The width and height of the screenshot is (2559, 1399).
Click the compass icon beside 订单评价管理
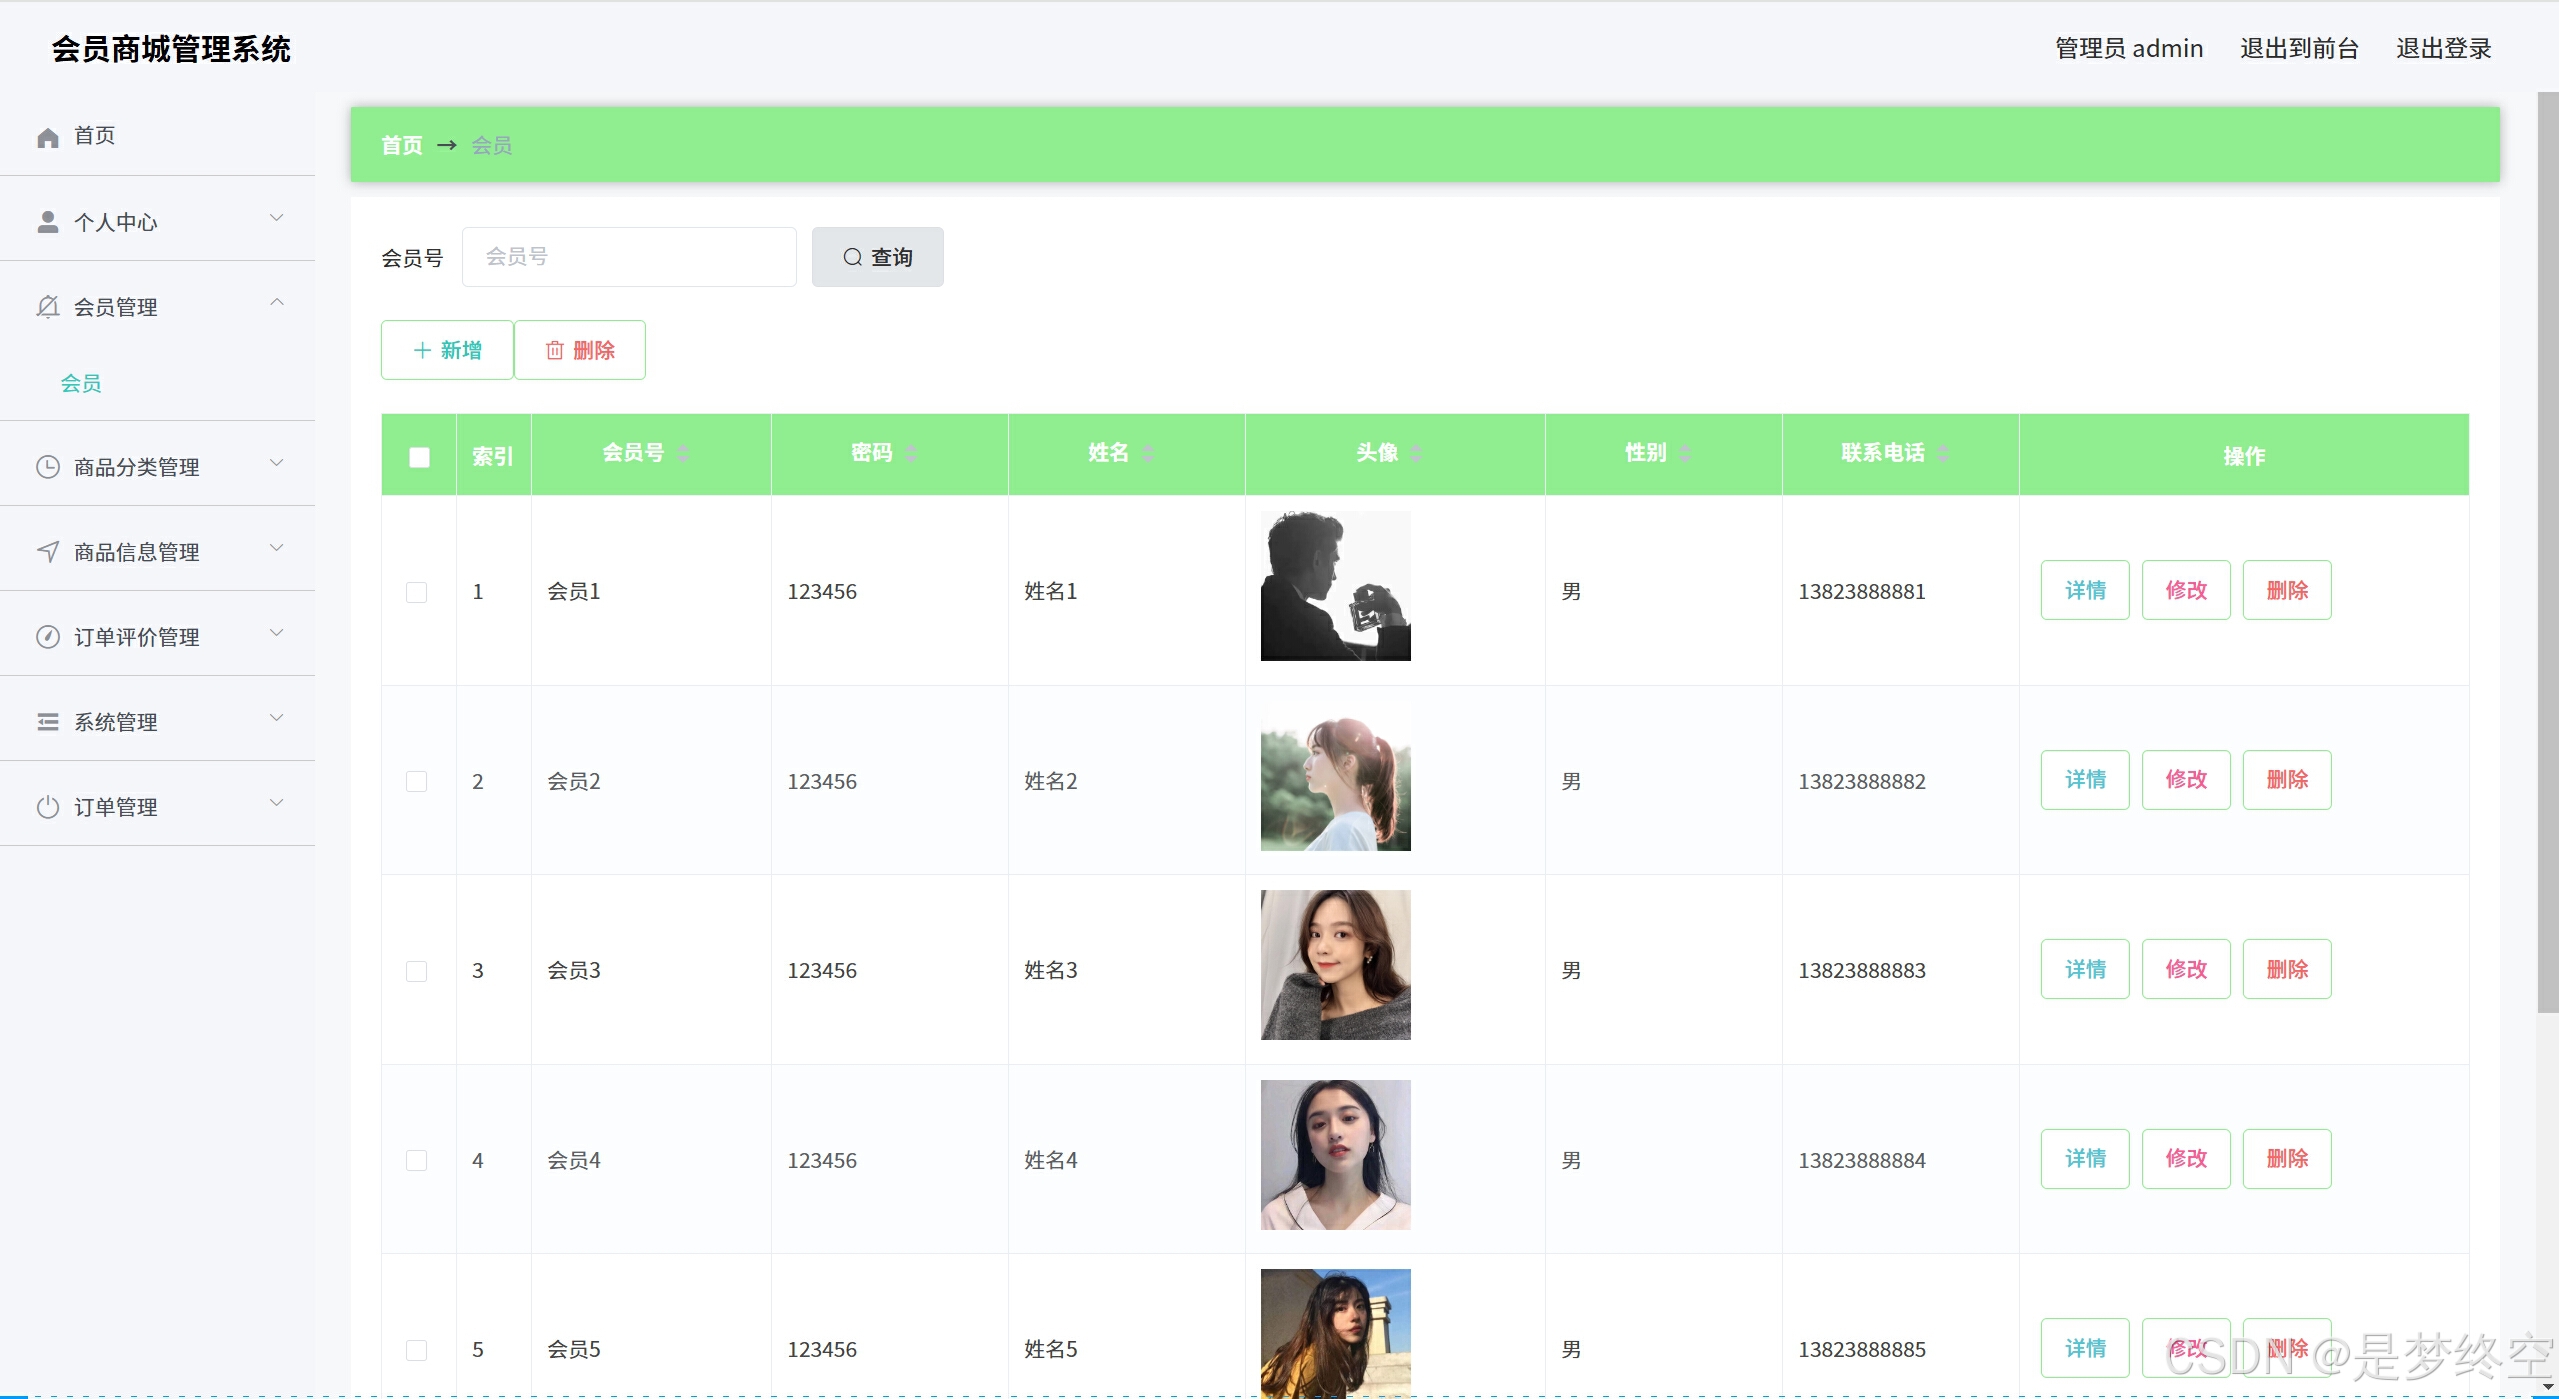(47, 637)
